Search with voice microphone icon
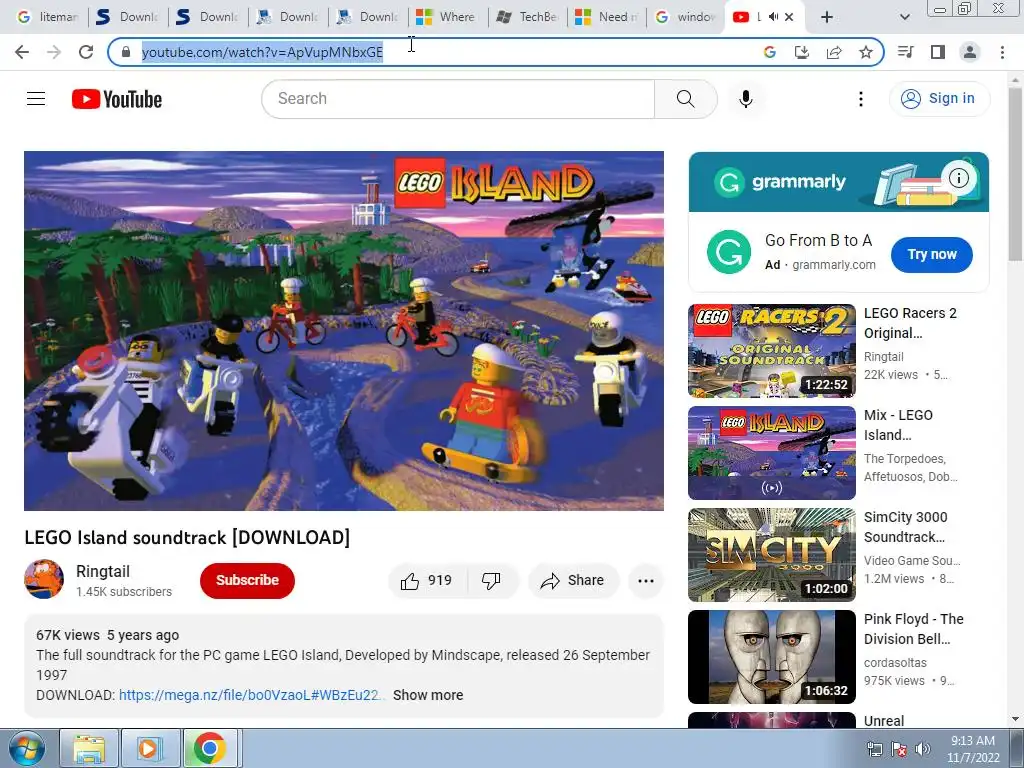Screen dimensions: 1024x768 coord(745,99)
